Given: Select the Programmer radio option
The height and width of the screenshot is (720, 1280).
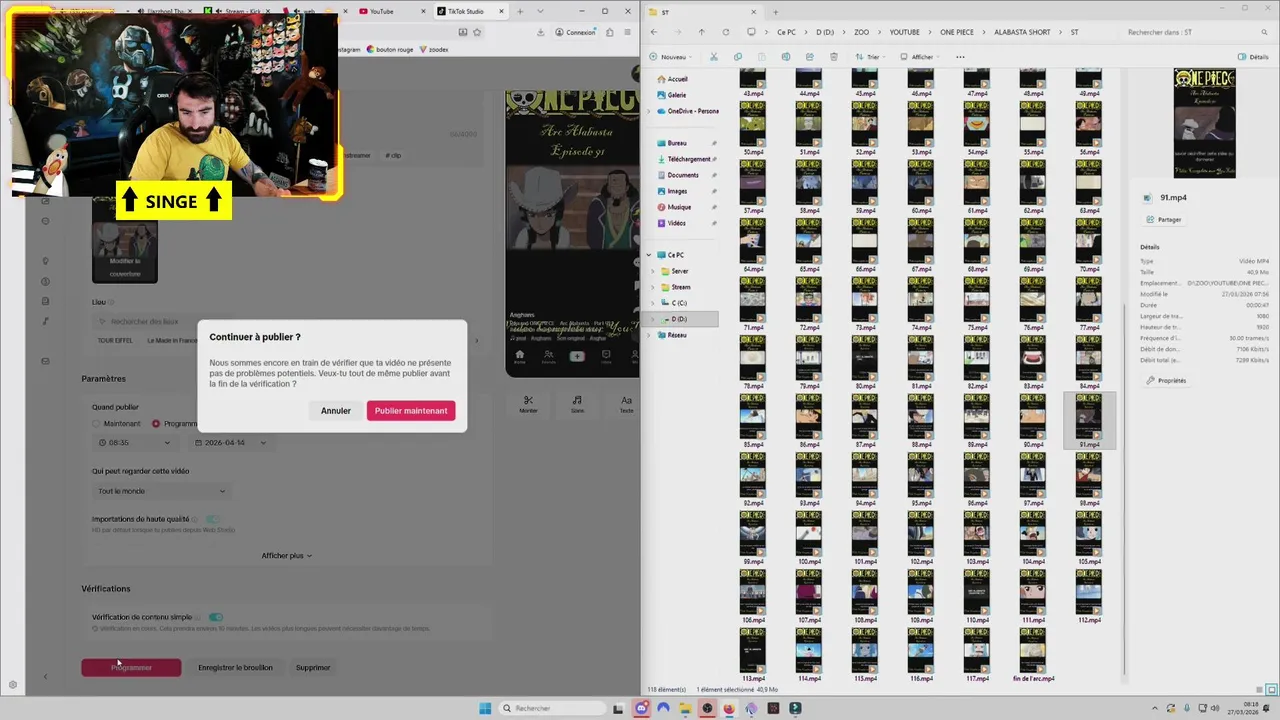Looking at the screenshot, I should (156, 423).
